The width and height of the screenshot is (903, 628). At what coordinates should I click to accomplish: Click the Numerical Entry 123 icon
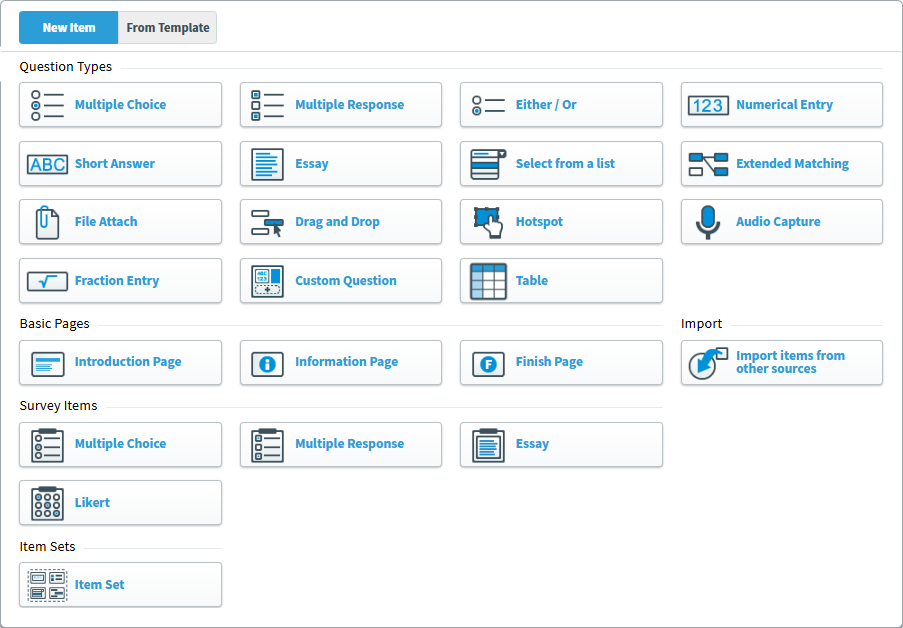(x=708, y=105)
